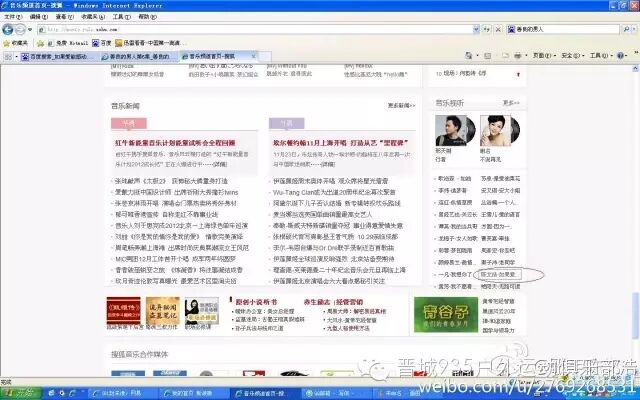This screenshot has height=400, width=640.
Task: Click the green 青谷子 banner
Action: pyautogui.click(x=446, y=314)
